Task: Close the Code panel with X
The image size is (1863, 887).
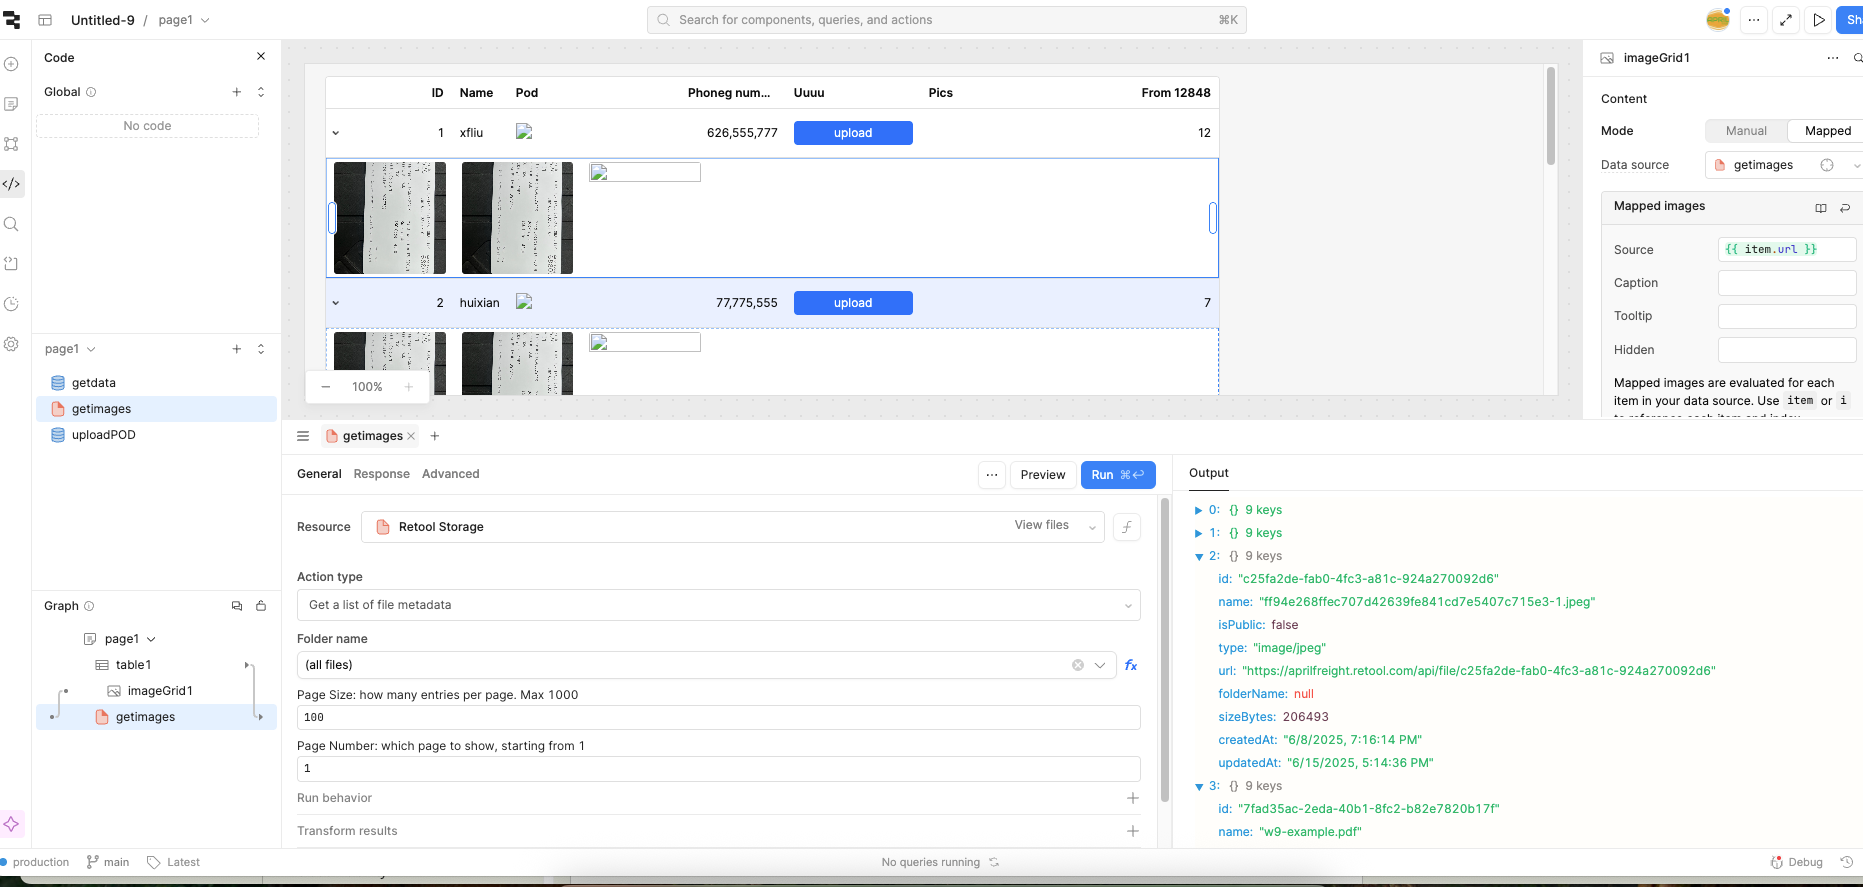Action: [x=261, y=57]
